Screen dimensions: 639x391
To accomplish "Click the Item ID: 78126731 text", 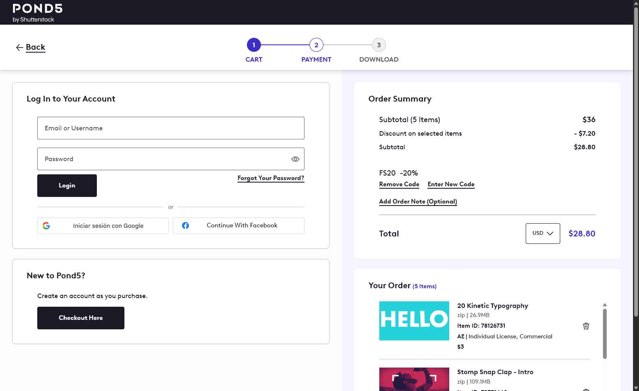I will pyautogui.click(x=481, y=326).
